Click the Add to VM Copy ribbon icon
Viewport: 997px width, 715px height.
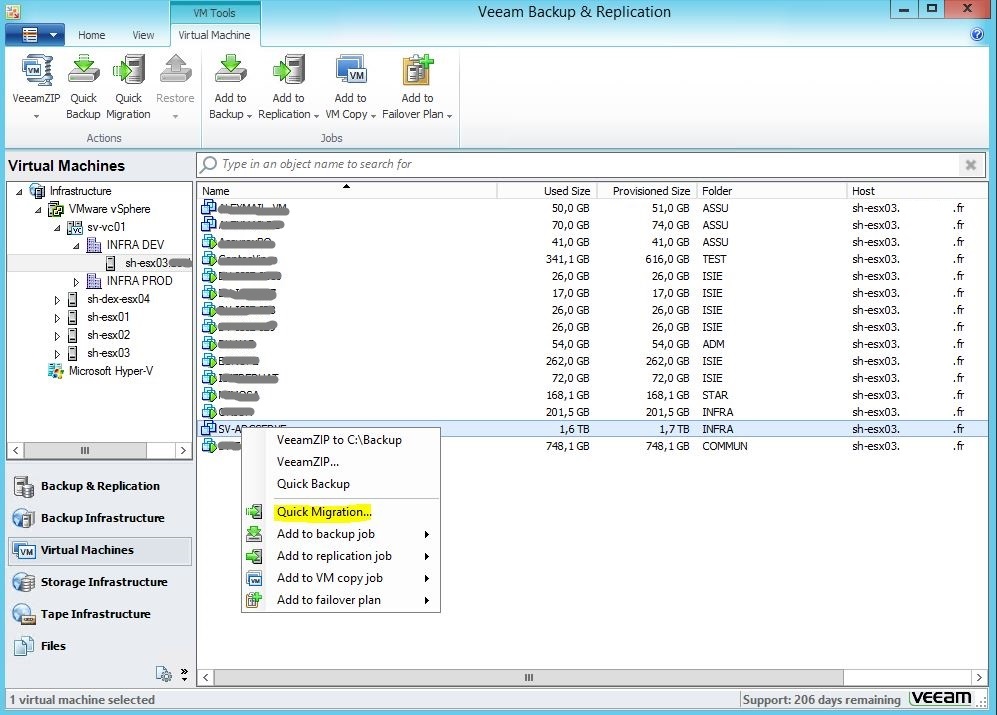coord(351,71)
